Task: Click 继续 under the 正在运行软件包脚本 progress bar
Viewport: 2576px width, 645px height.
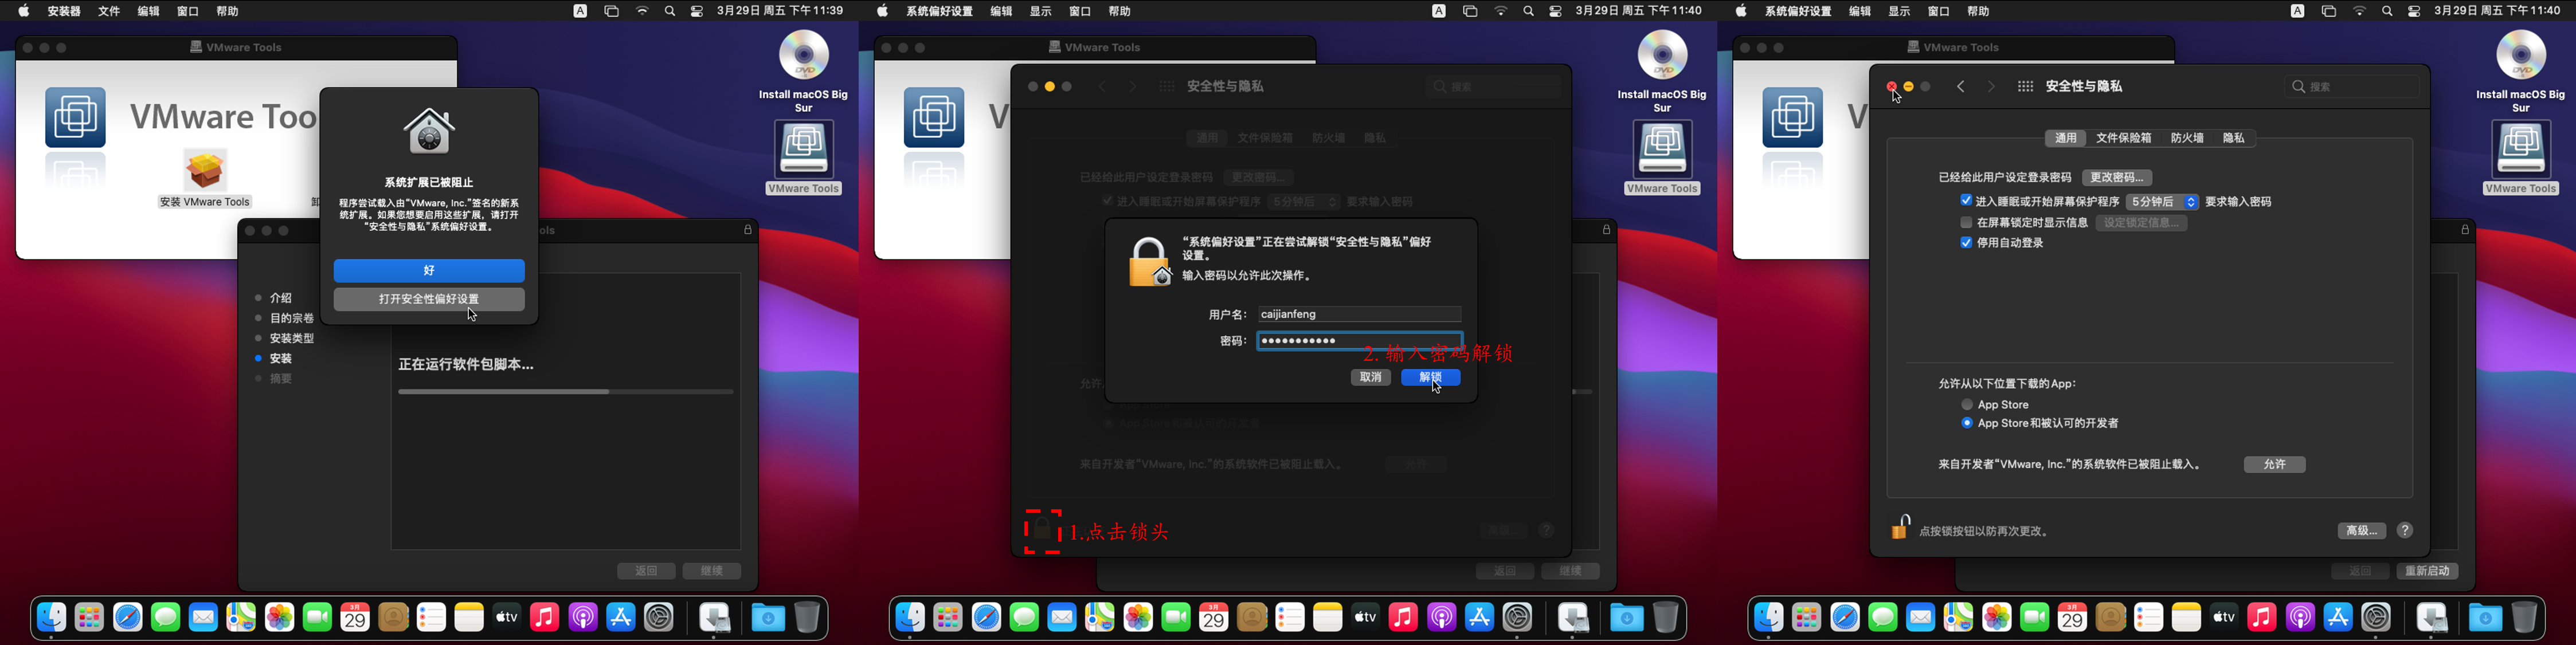Action: (712, 571)
